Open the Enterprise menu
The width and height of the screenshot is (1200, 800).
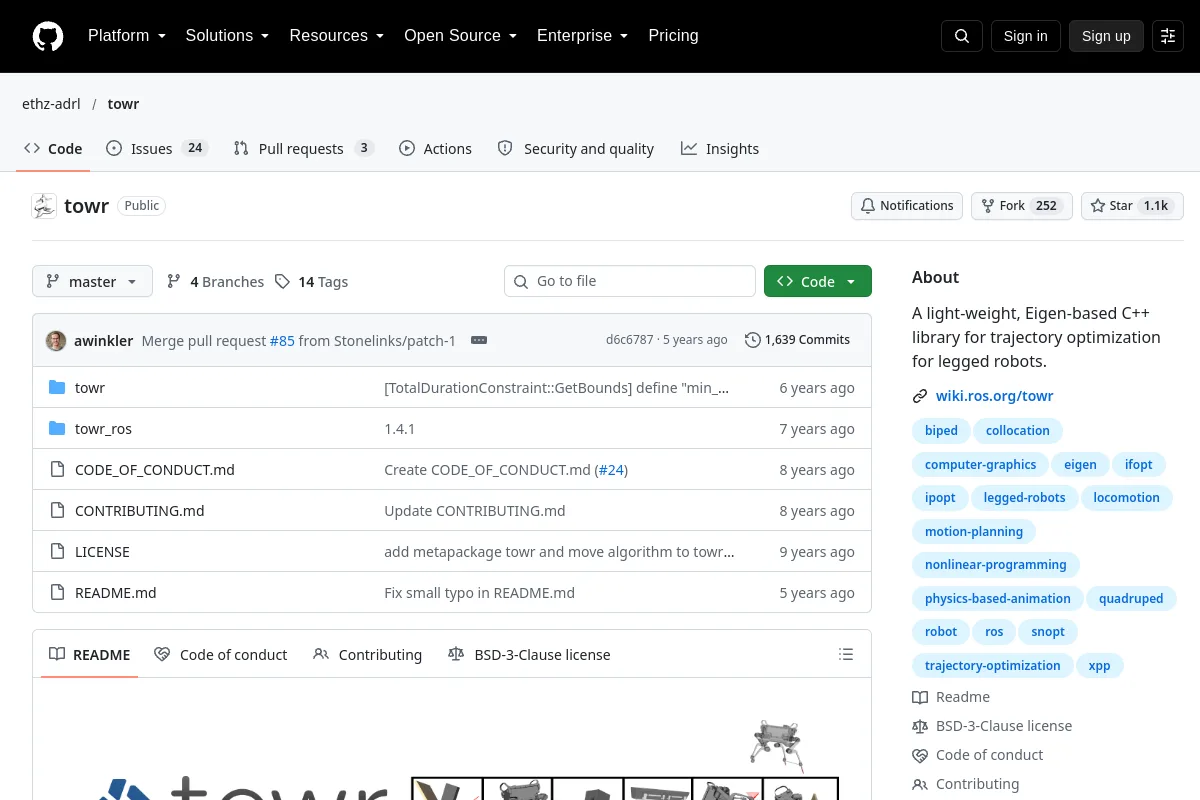coord(582,36)
